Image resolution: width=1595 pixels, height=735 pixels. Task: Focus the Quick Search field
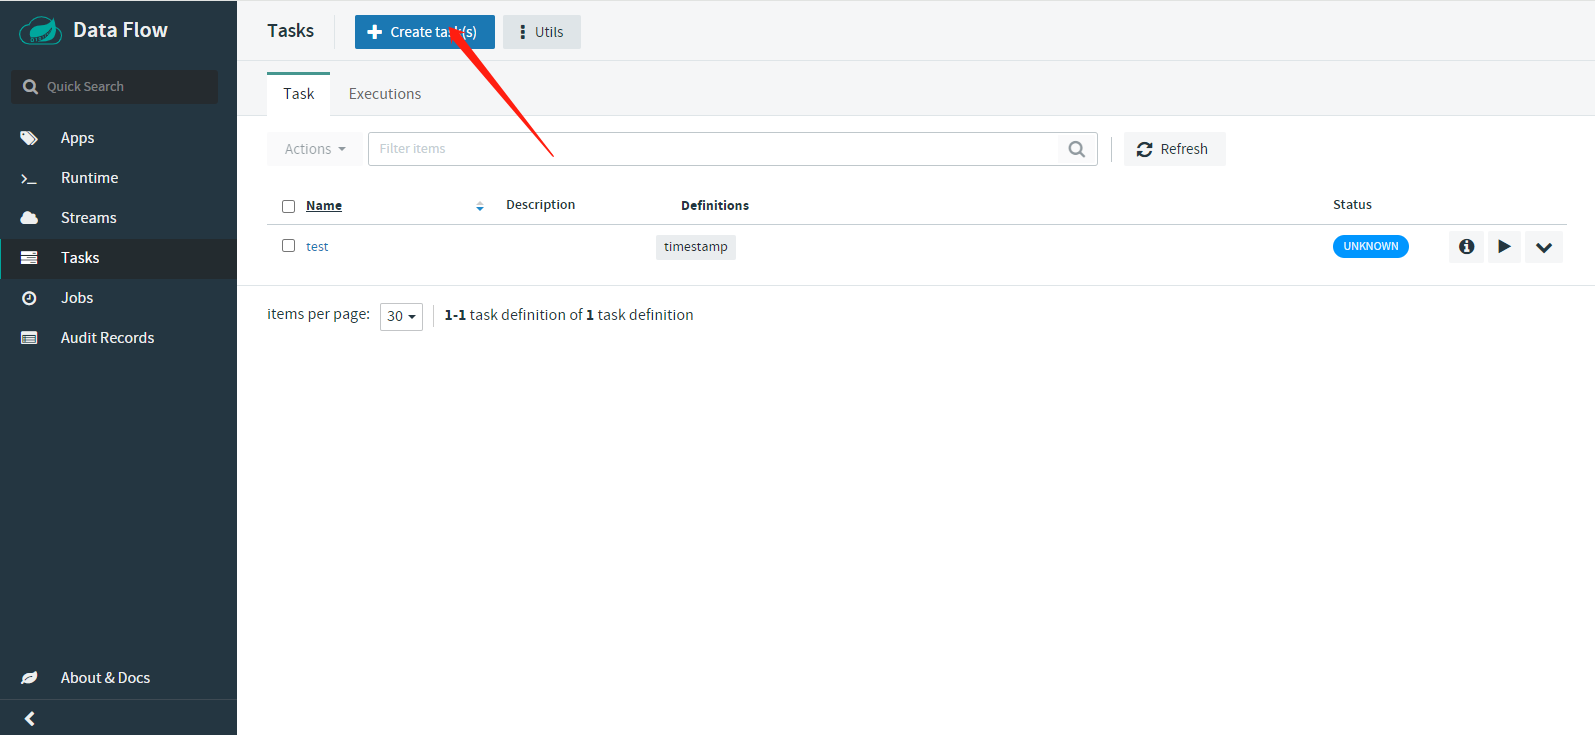point(114,87)
